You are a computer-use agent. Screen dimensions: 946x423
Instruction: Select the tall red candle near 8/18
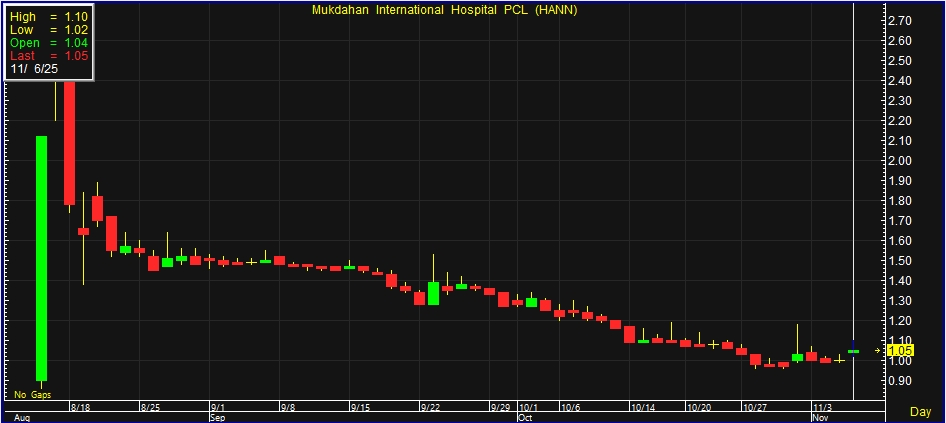pyautogui.click(x=69, y=140)
